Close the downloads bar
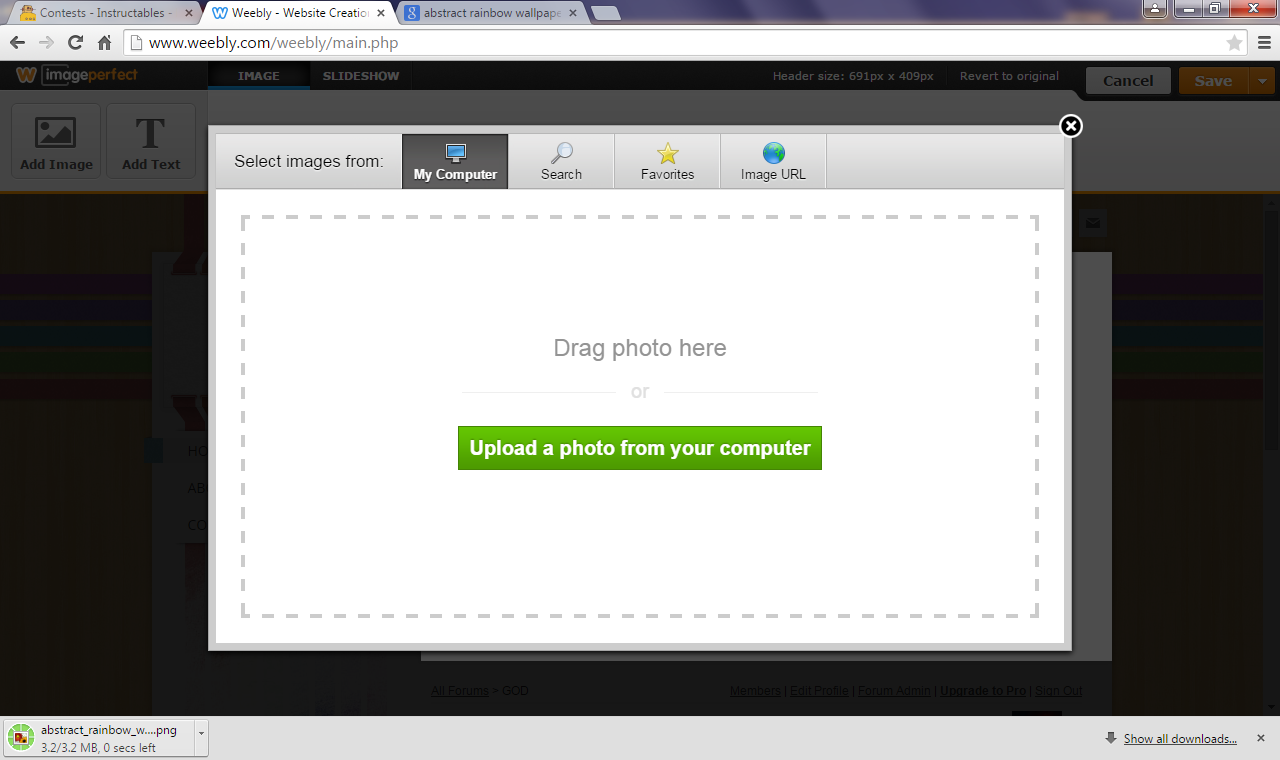Image resolution: width=1280 pixels, height=760 pixels. pyautogui.click(x=1263, y=738)
